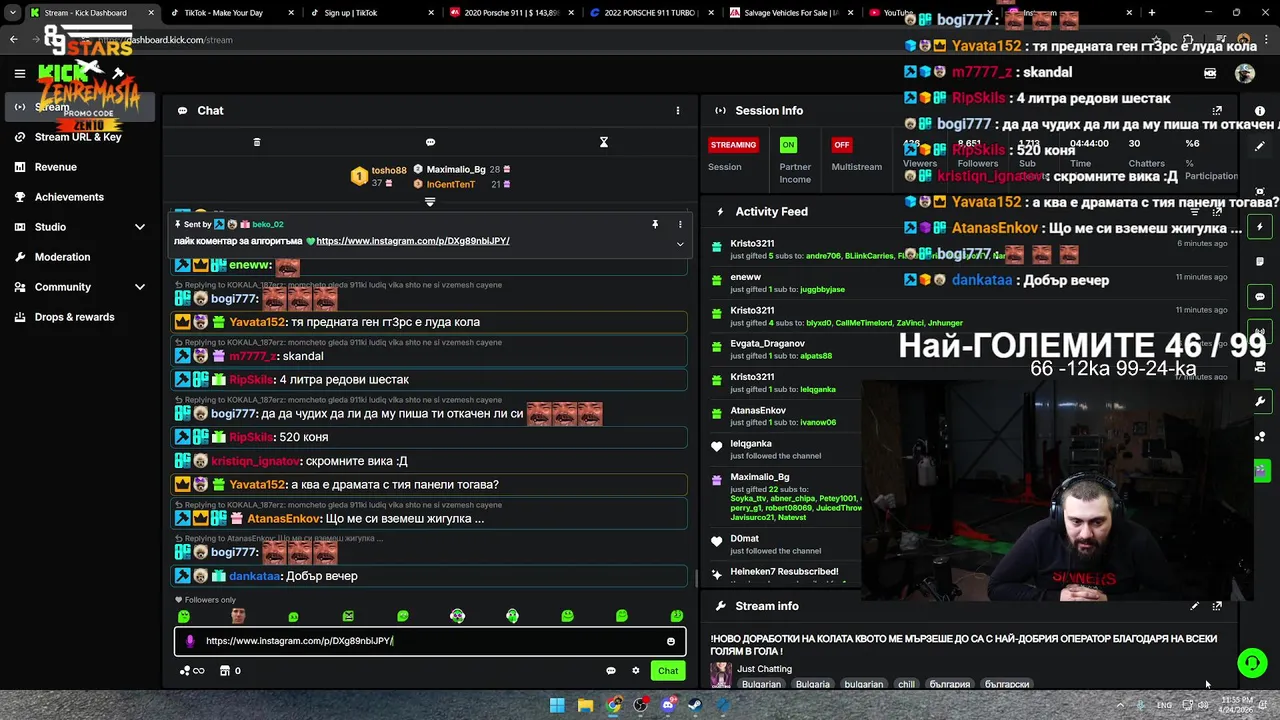This screenshot has height=720, width=1280.
Task: Insert green headphones emote
Action: coord(512,616)
